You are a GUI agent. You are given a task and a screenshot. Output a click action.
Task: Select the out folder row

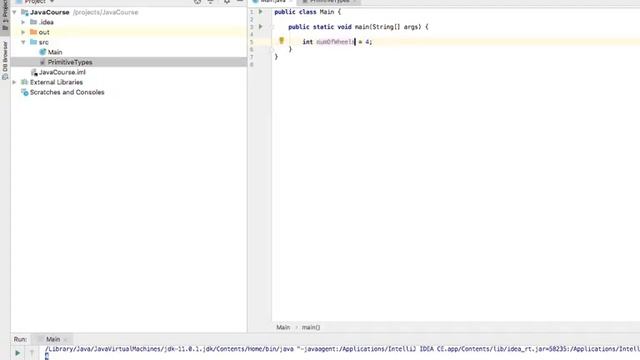[129, 32]
